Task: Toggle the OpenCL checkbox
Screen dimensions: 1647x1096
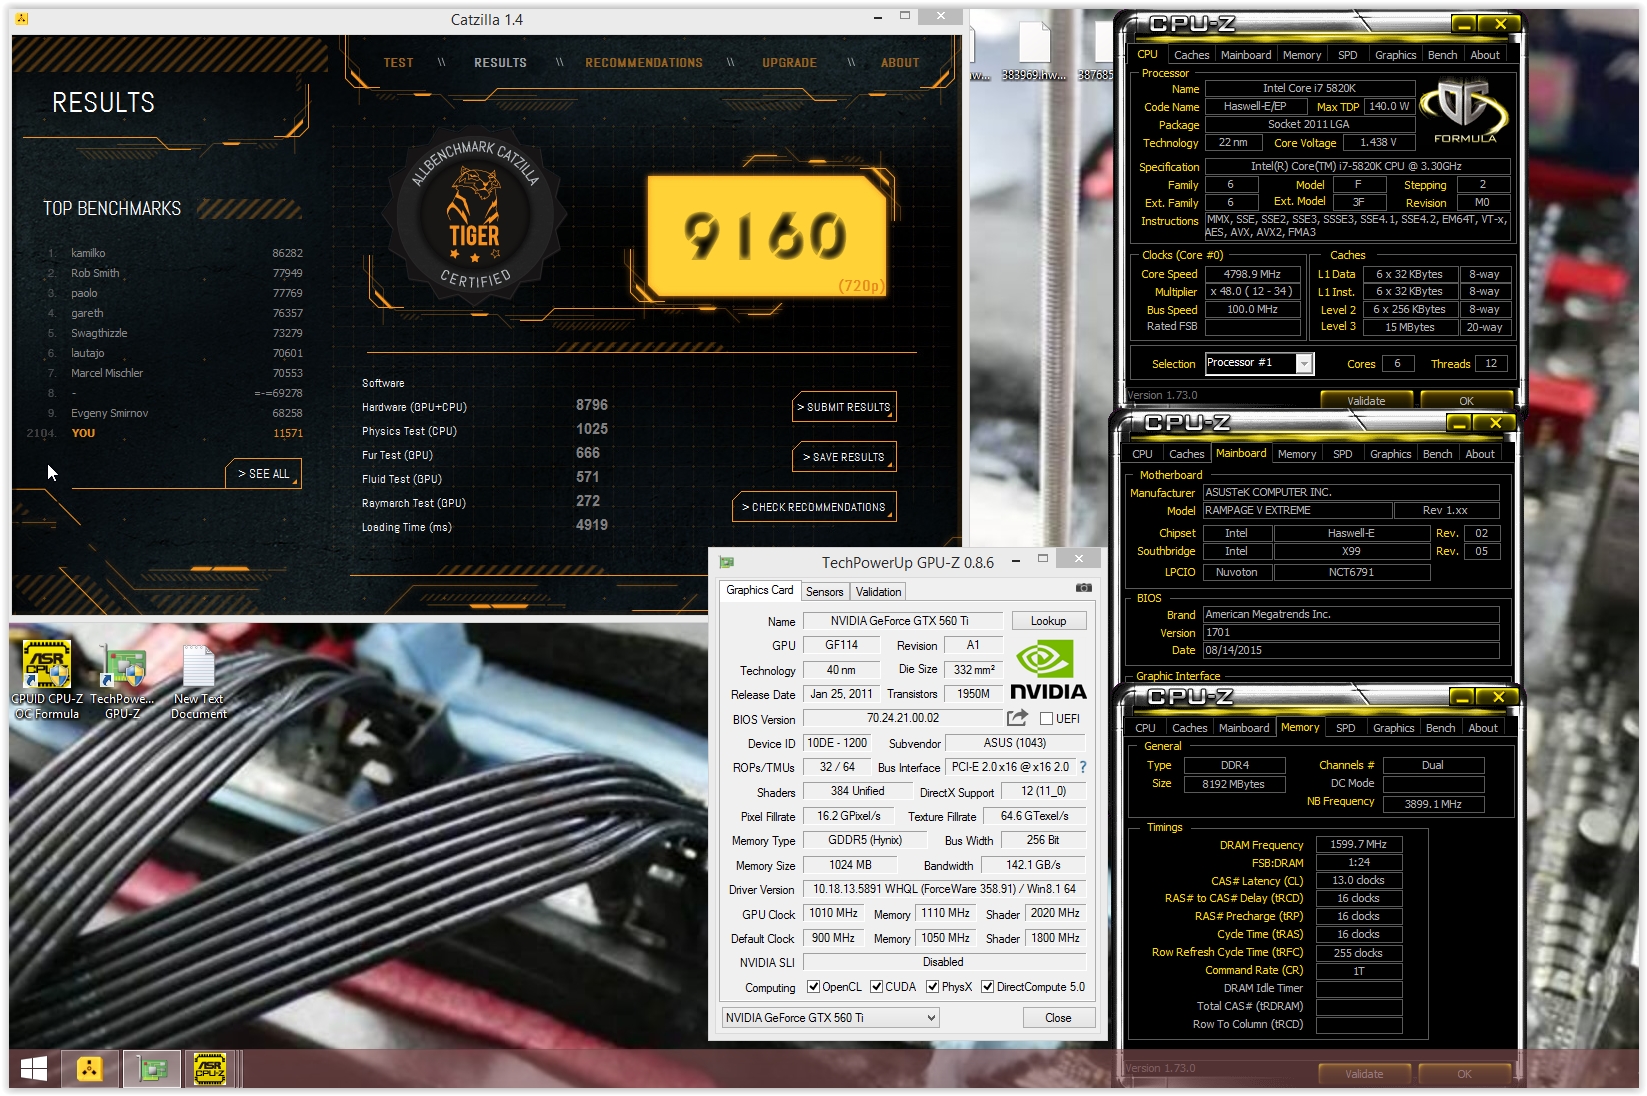Action: click(813, 986)
